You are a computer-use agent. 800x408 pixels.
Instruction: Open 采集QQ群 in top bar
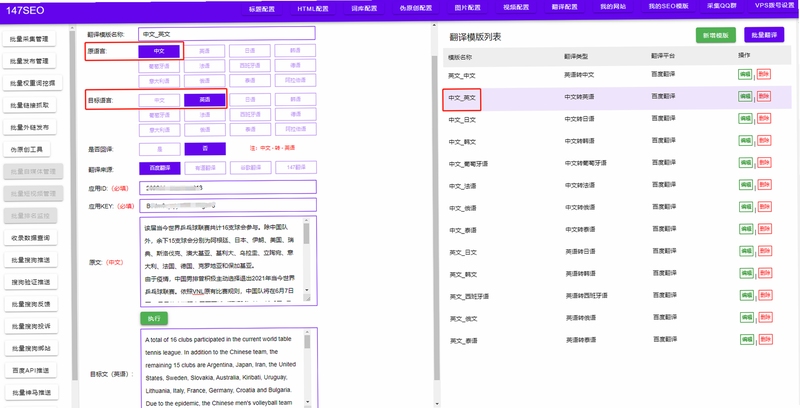point(720,8)
